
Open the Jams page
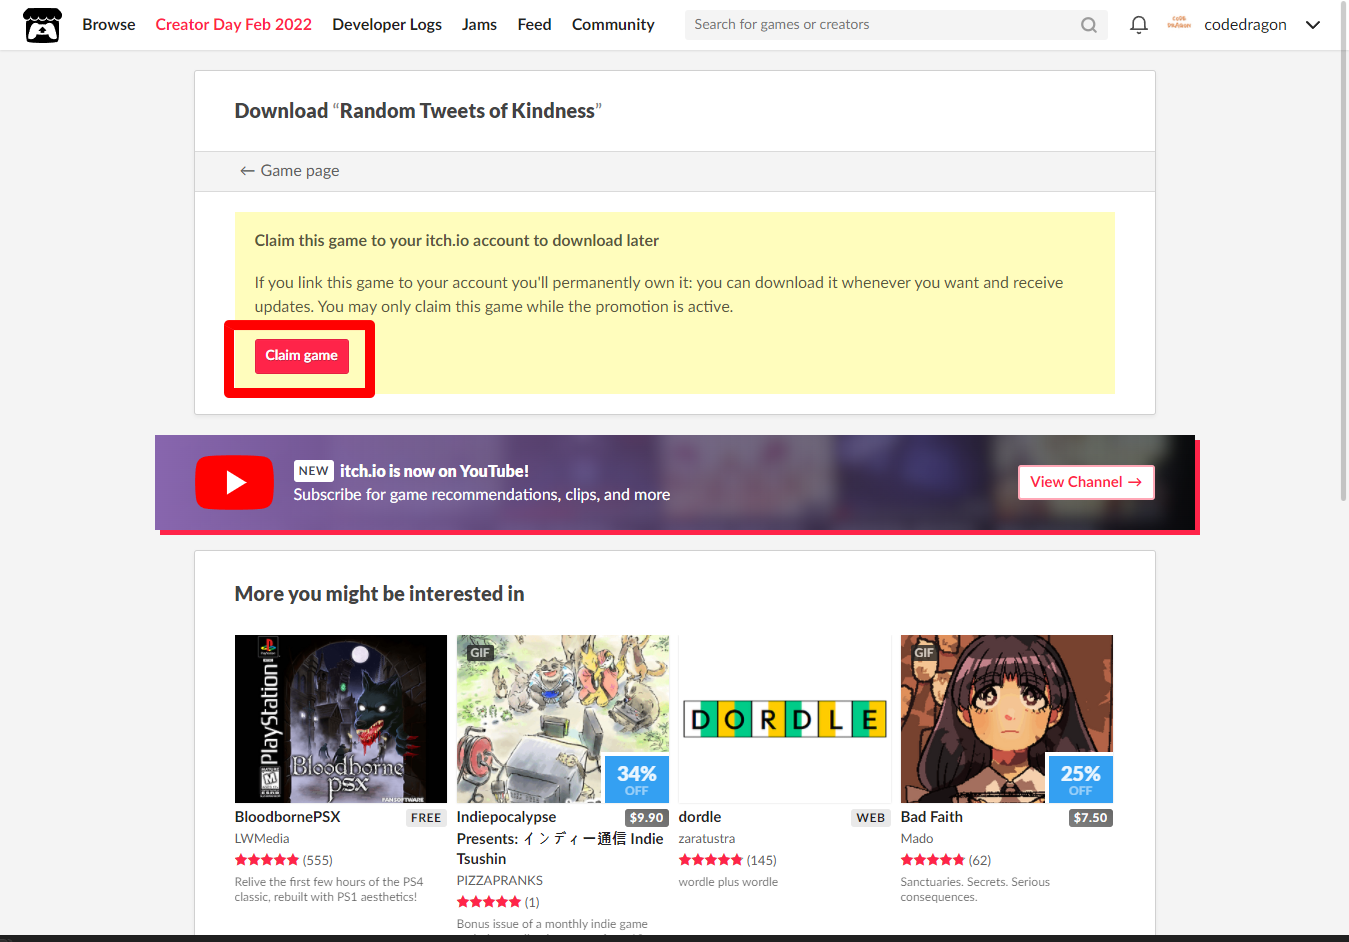coord(479,25)
